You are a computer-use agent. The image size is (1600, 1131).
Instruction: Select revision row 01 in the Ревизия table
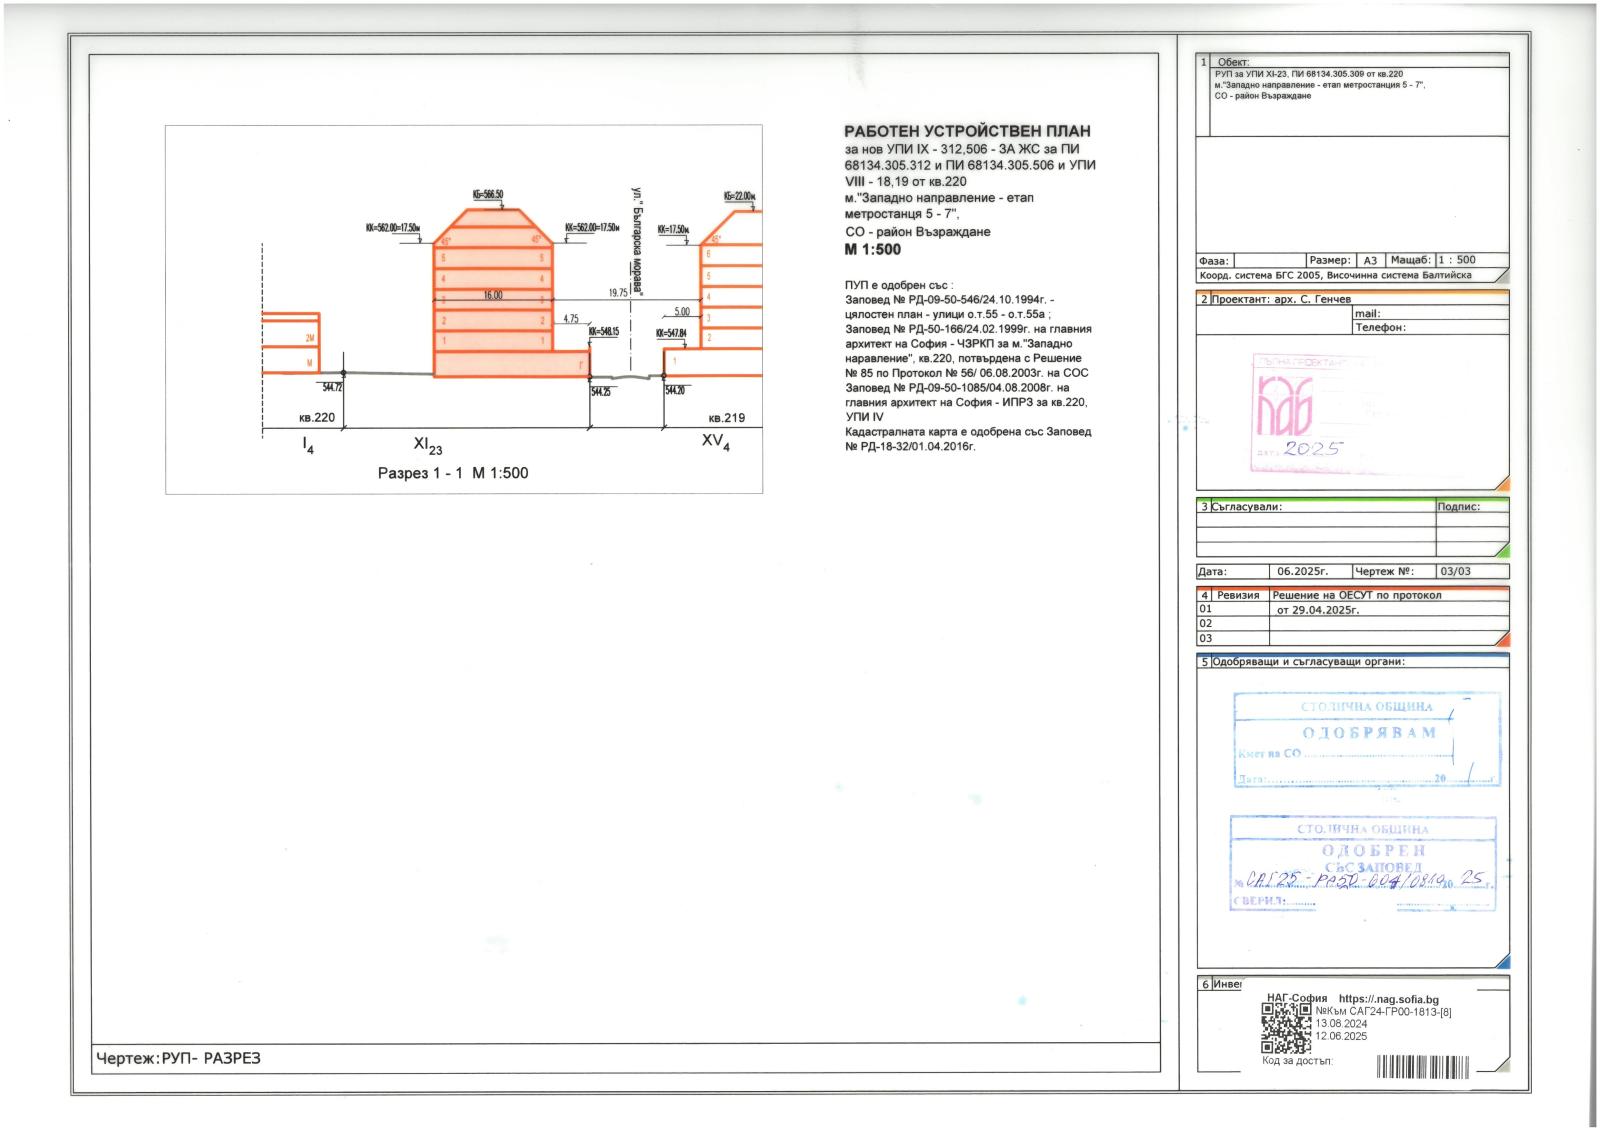point(1206,609)
